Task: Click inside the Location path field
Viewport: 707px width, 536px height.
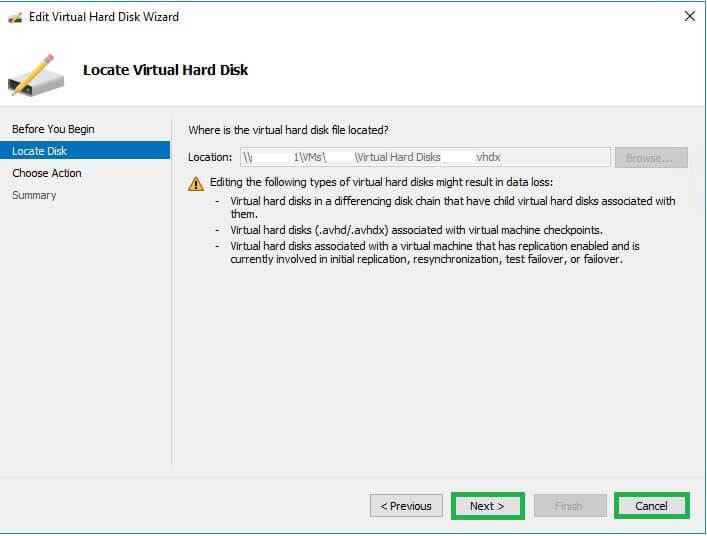Action: tap(425, 157)
